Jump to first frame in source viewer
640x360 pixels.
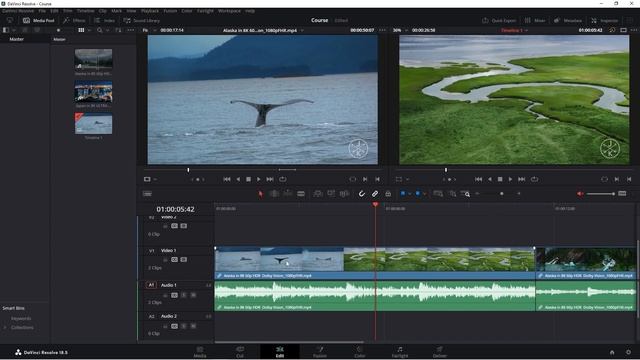(x=227, y=179)
